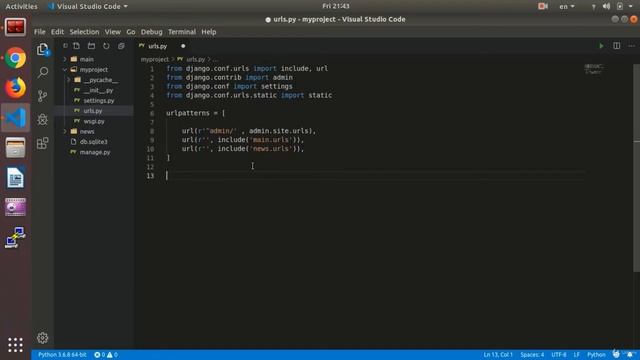Open __init__.py in explorer
This screenshot has height=360, width=640.
pos(98,90)
